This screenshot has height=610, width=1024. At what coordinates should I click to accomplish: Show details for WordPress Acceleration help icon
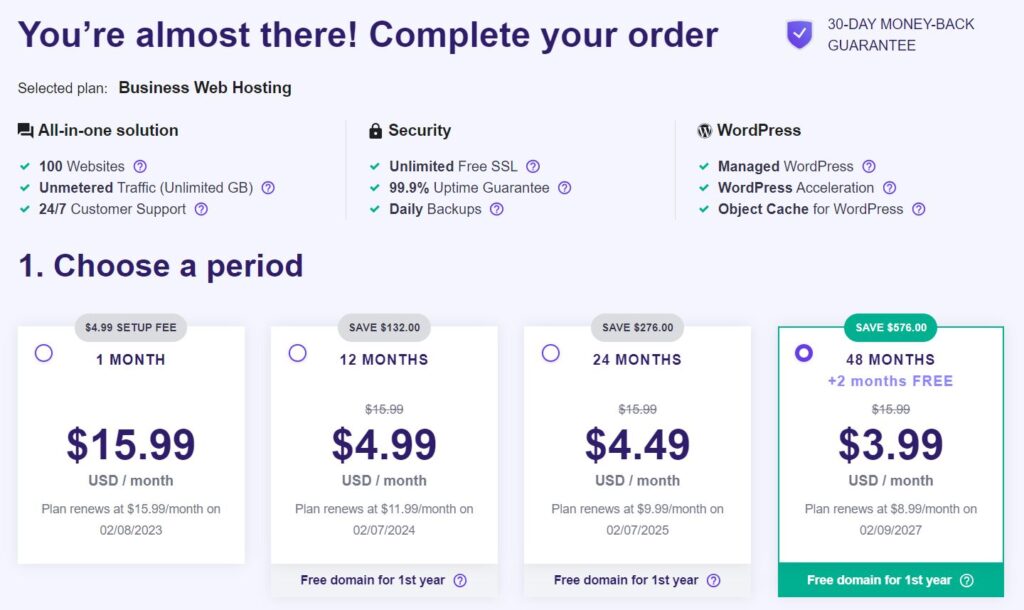(889, 188)
